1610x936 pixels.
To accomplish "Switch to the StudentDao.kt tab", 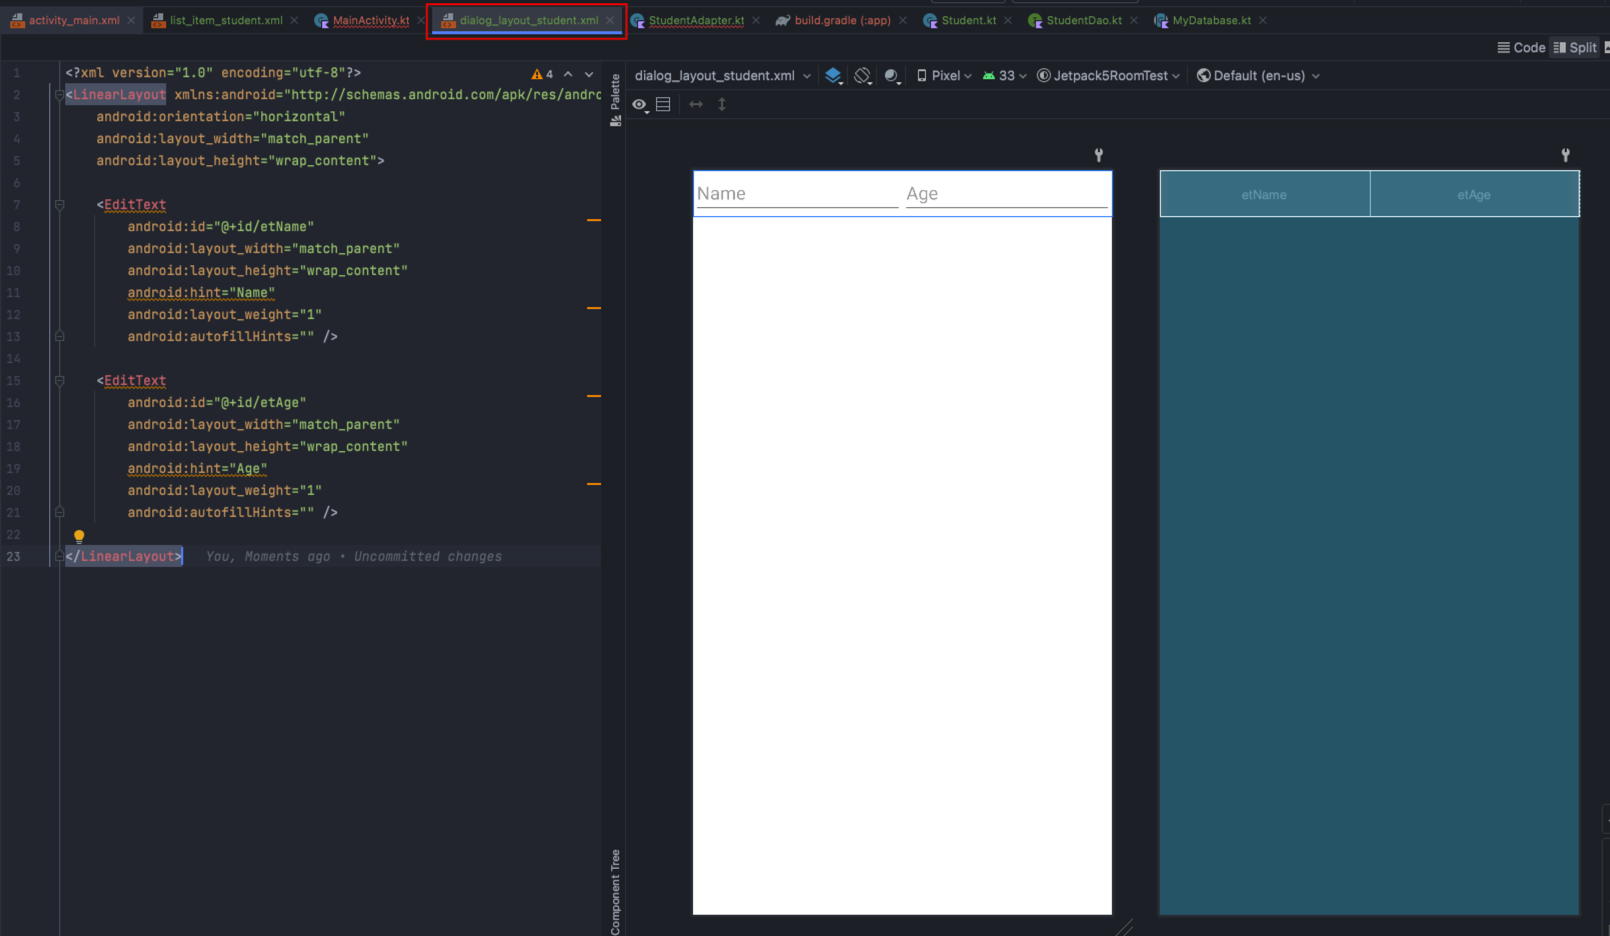I will click(1084, 20).
